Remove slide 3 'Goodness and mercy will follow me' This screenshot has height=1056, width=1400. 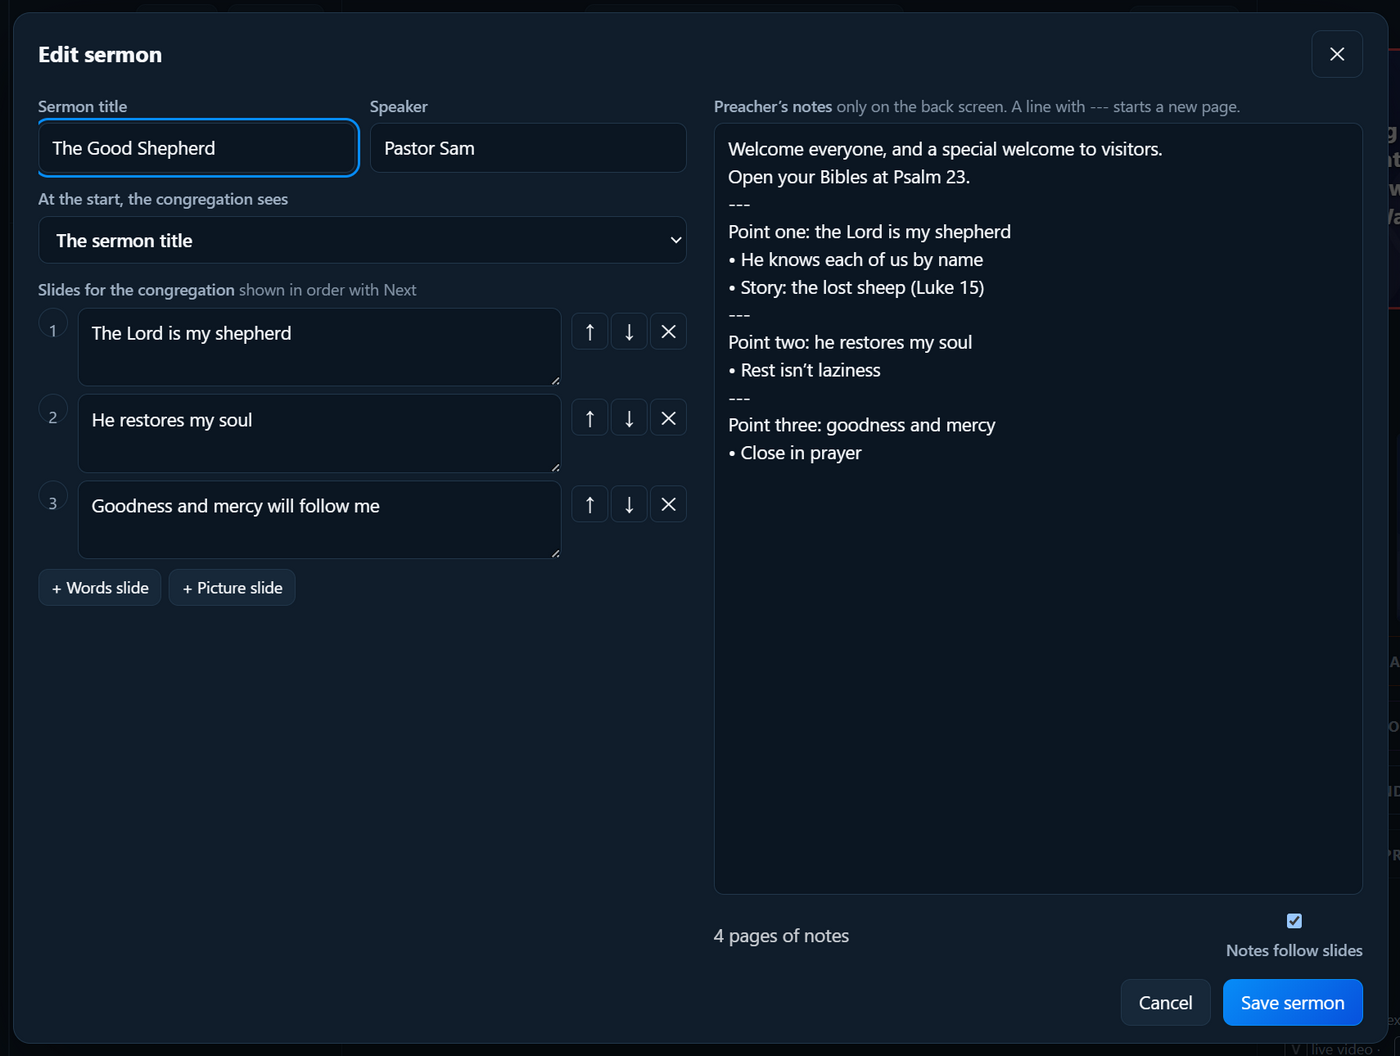tap(669, 504)
